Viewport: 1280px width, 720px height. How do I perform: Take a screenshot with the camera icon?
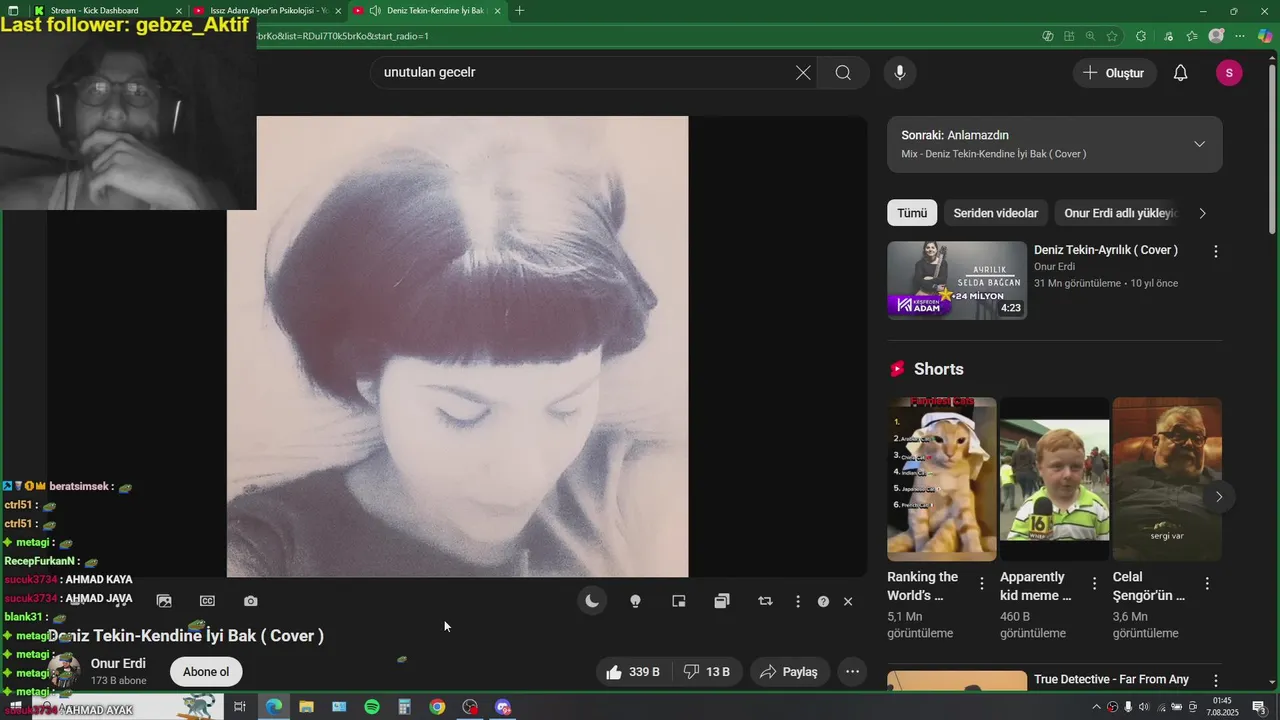tap(251, 601)
